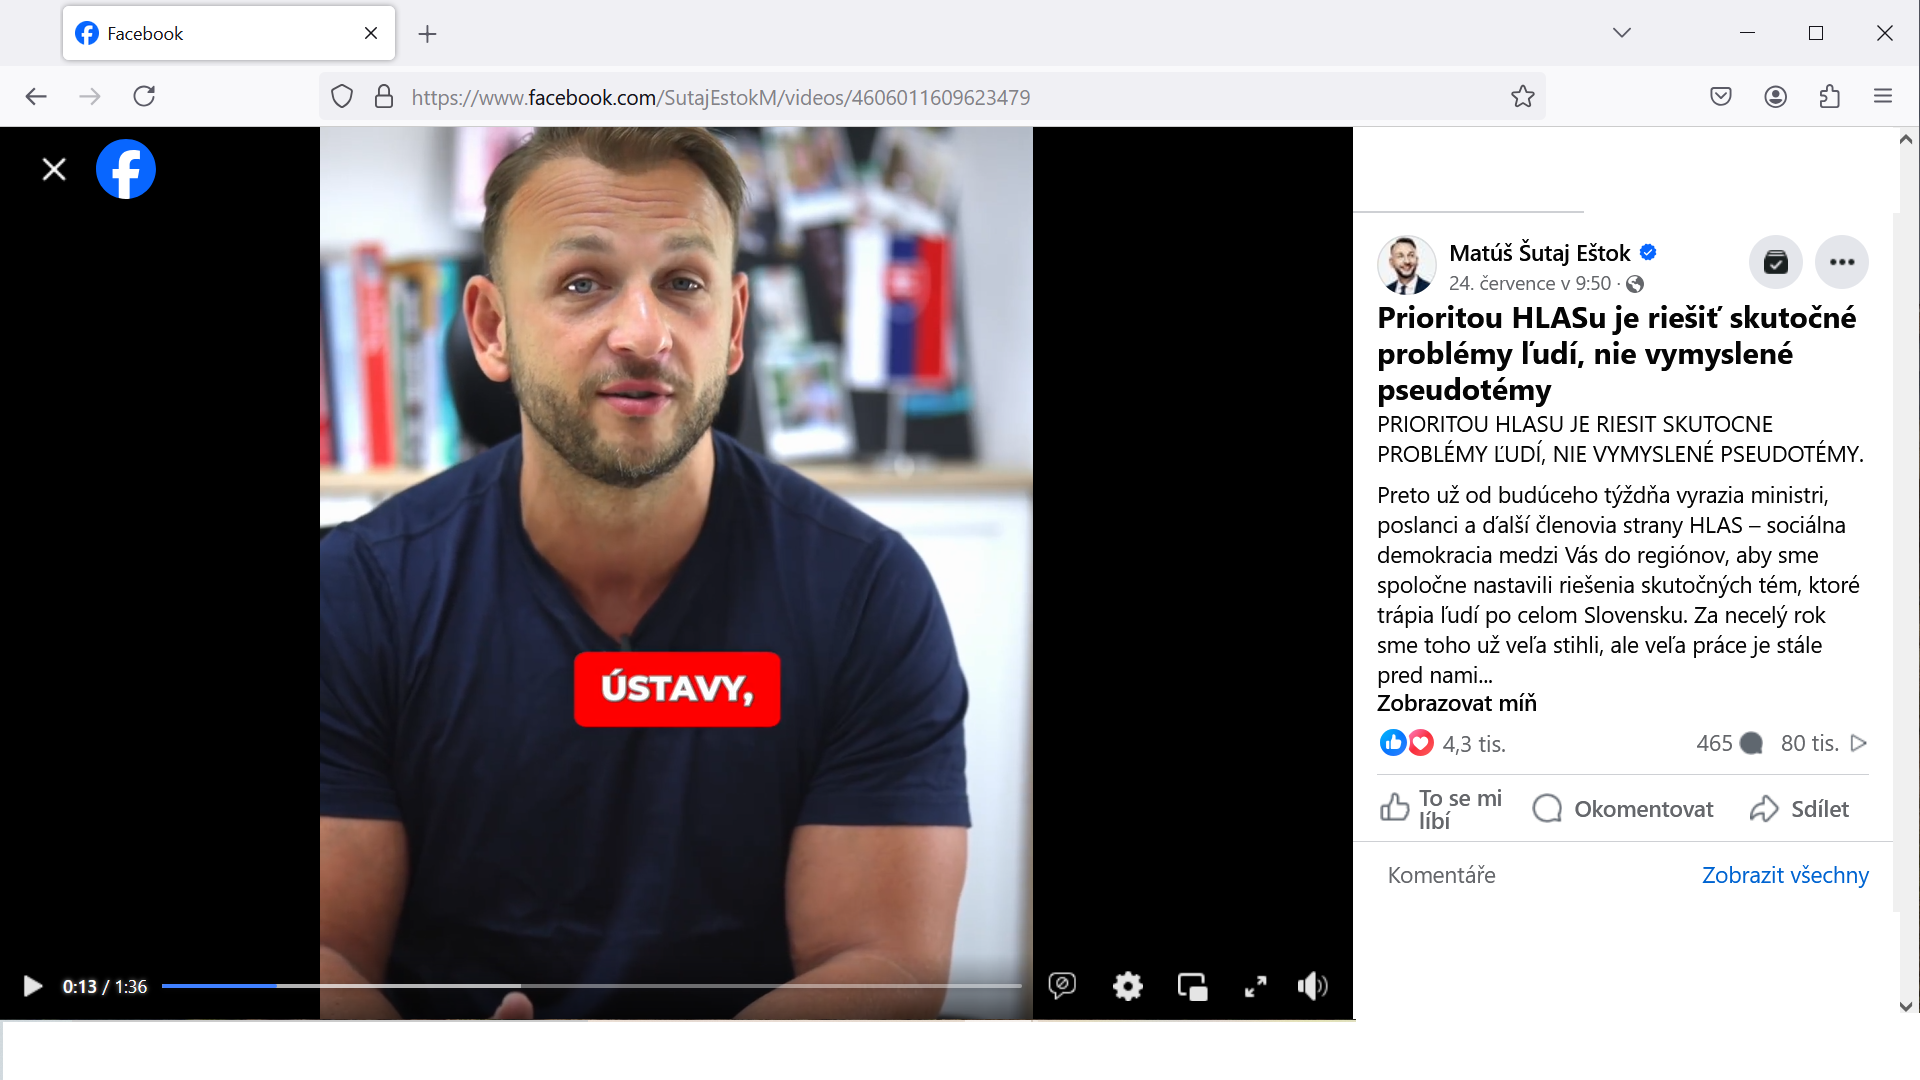Save the video with bookmark icon

(1776, 262)
